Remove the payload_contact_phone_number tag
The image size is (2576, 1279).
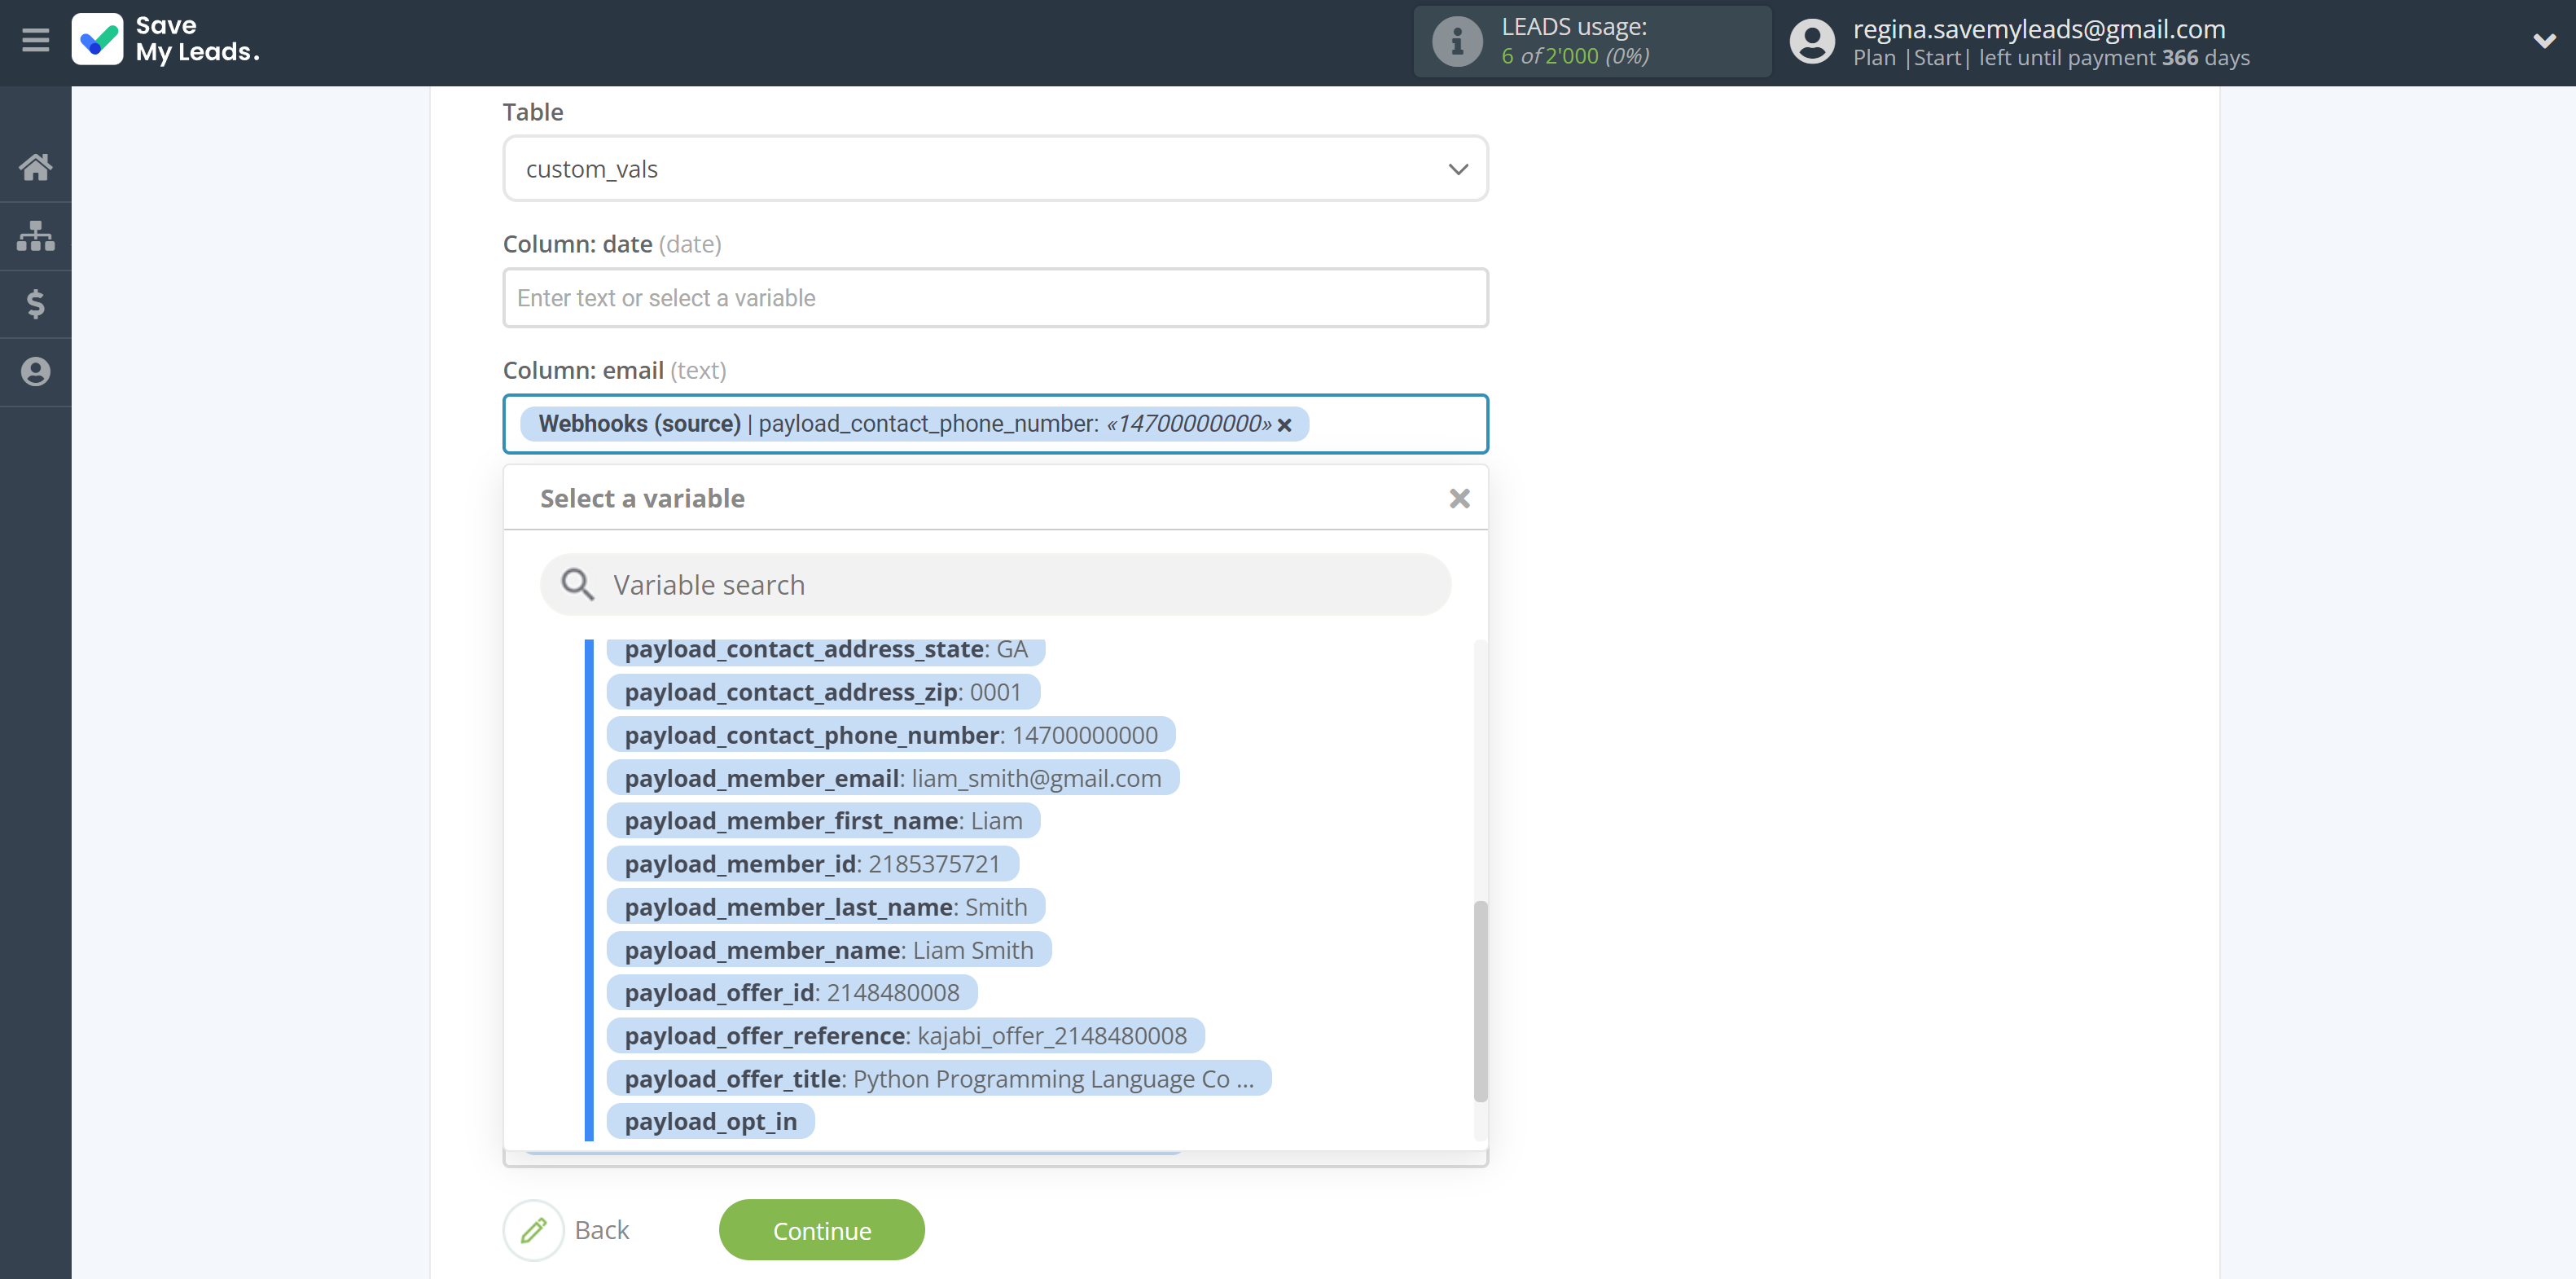click(x=1285, y=425)
